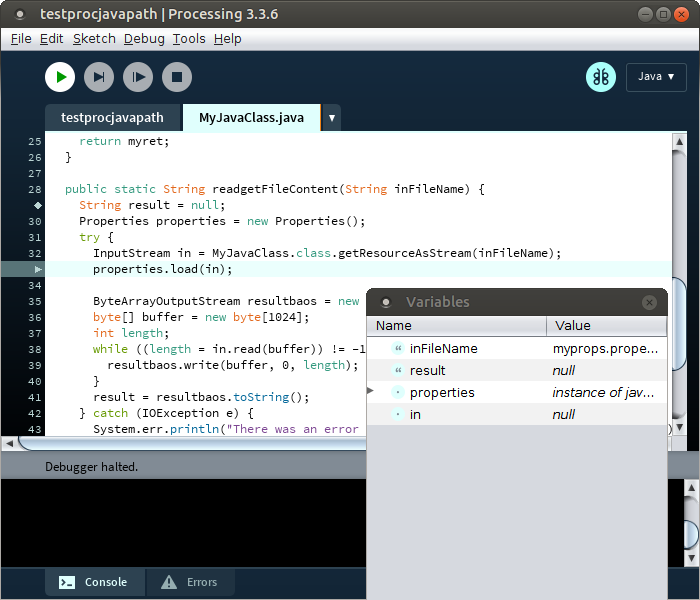Image resolution: width=700 pixels, height=600 pixels.
Task: Click the debugger Step button
Action: [x=98, y=77]
